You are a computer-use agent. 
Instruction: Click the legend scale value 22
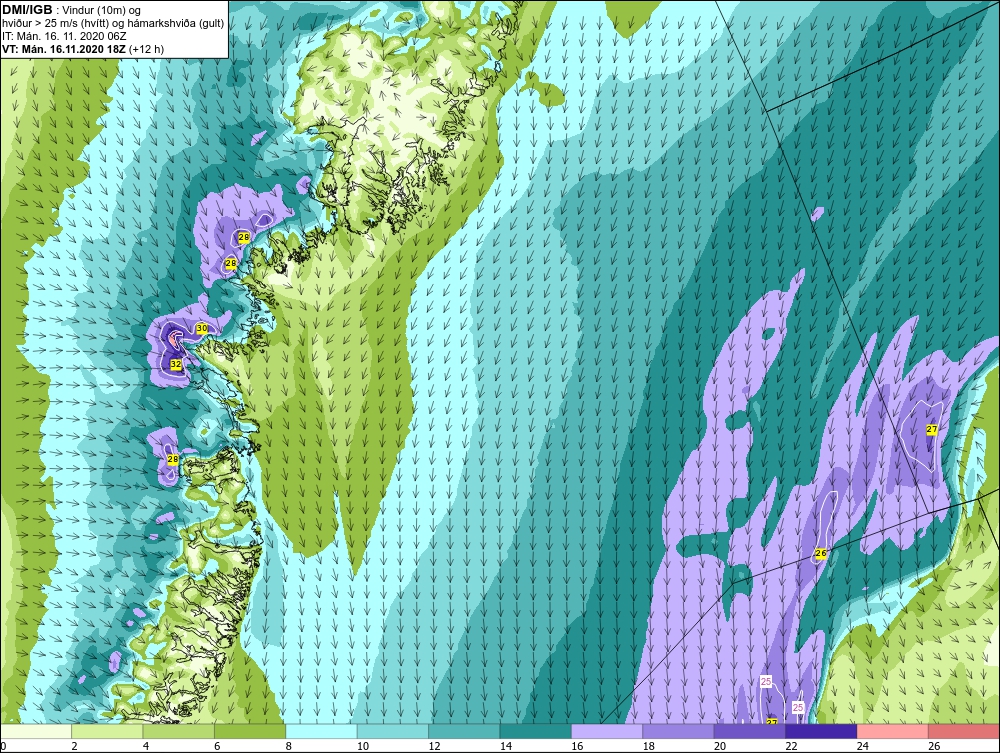pos(791,747)
